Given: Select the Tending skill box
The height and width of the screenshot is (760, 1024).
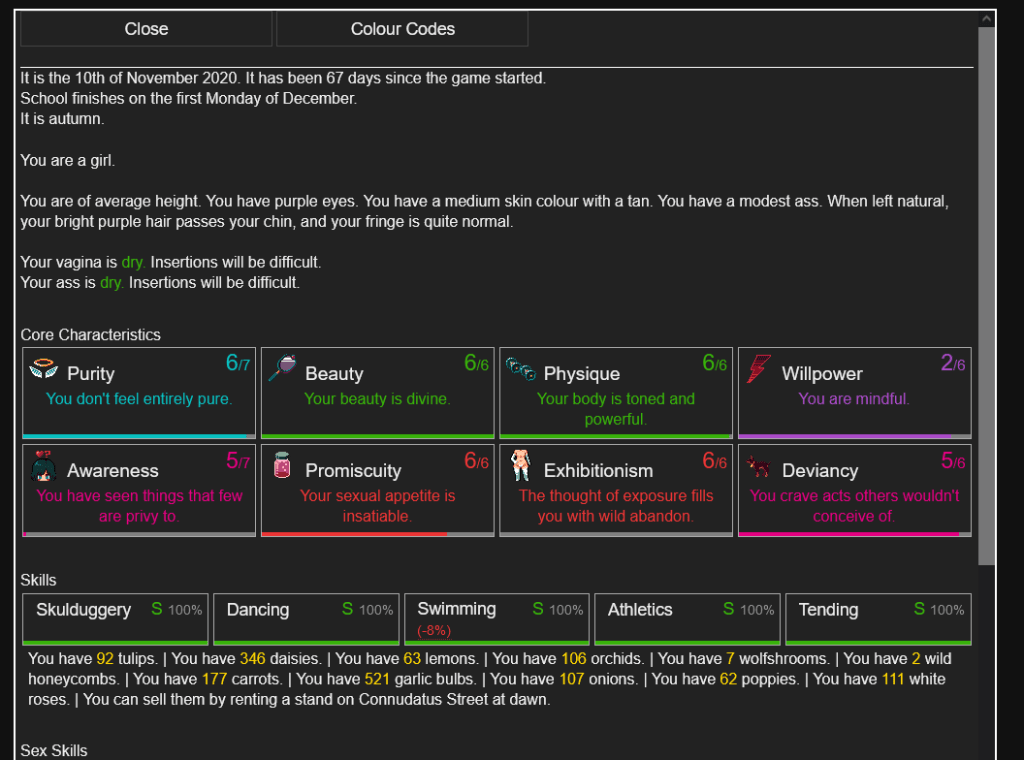Looking at the screenshot, I should (878, 619).
